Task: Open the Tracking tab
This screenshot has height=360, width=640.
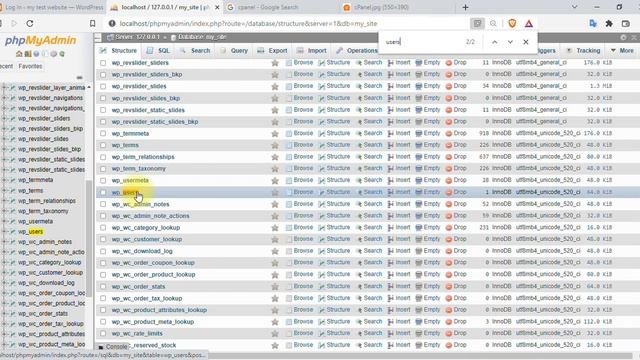Action: (583, 51)
